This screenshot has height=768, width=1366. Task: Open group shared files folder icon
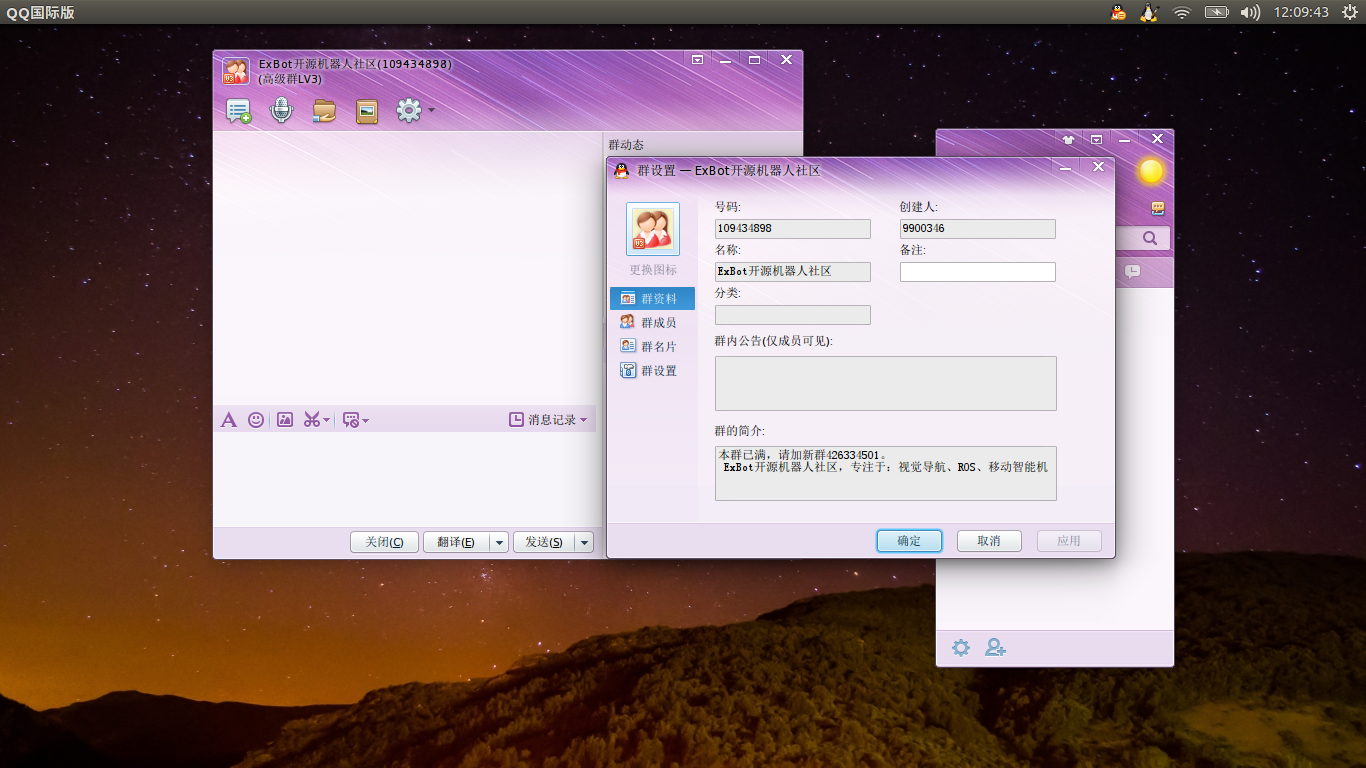[x=324, y=111]
